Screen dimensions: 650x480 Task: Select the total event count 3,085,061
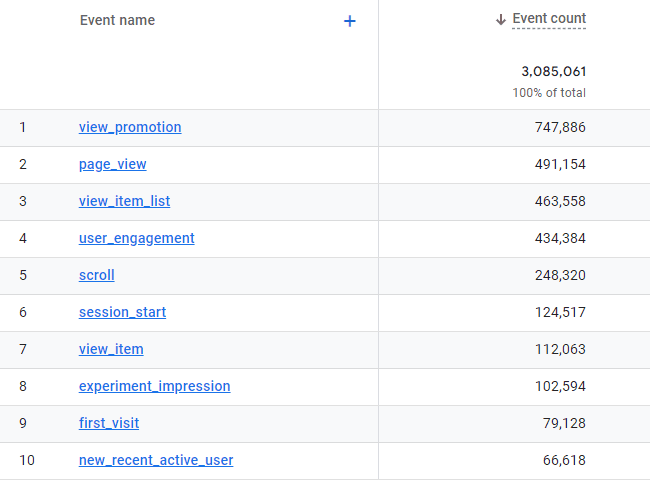553,71
